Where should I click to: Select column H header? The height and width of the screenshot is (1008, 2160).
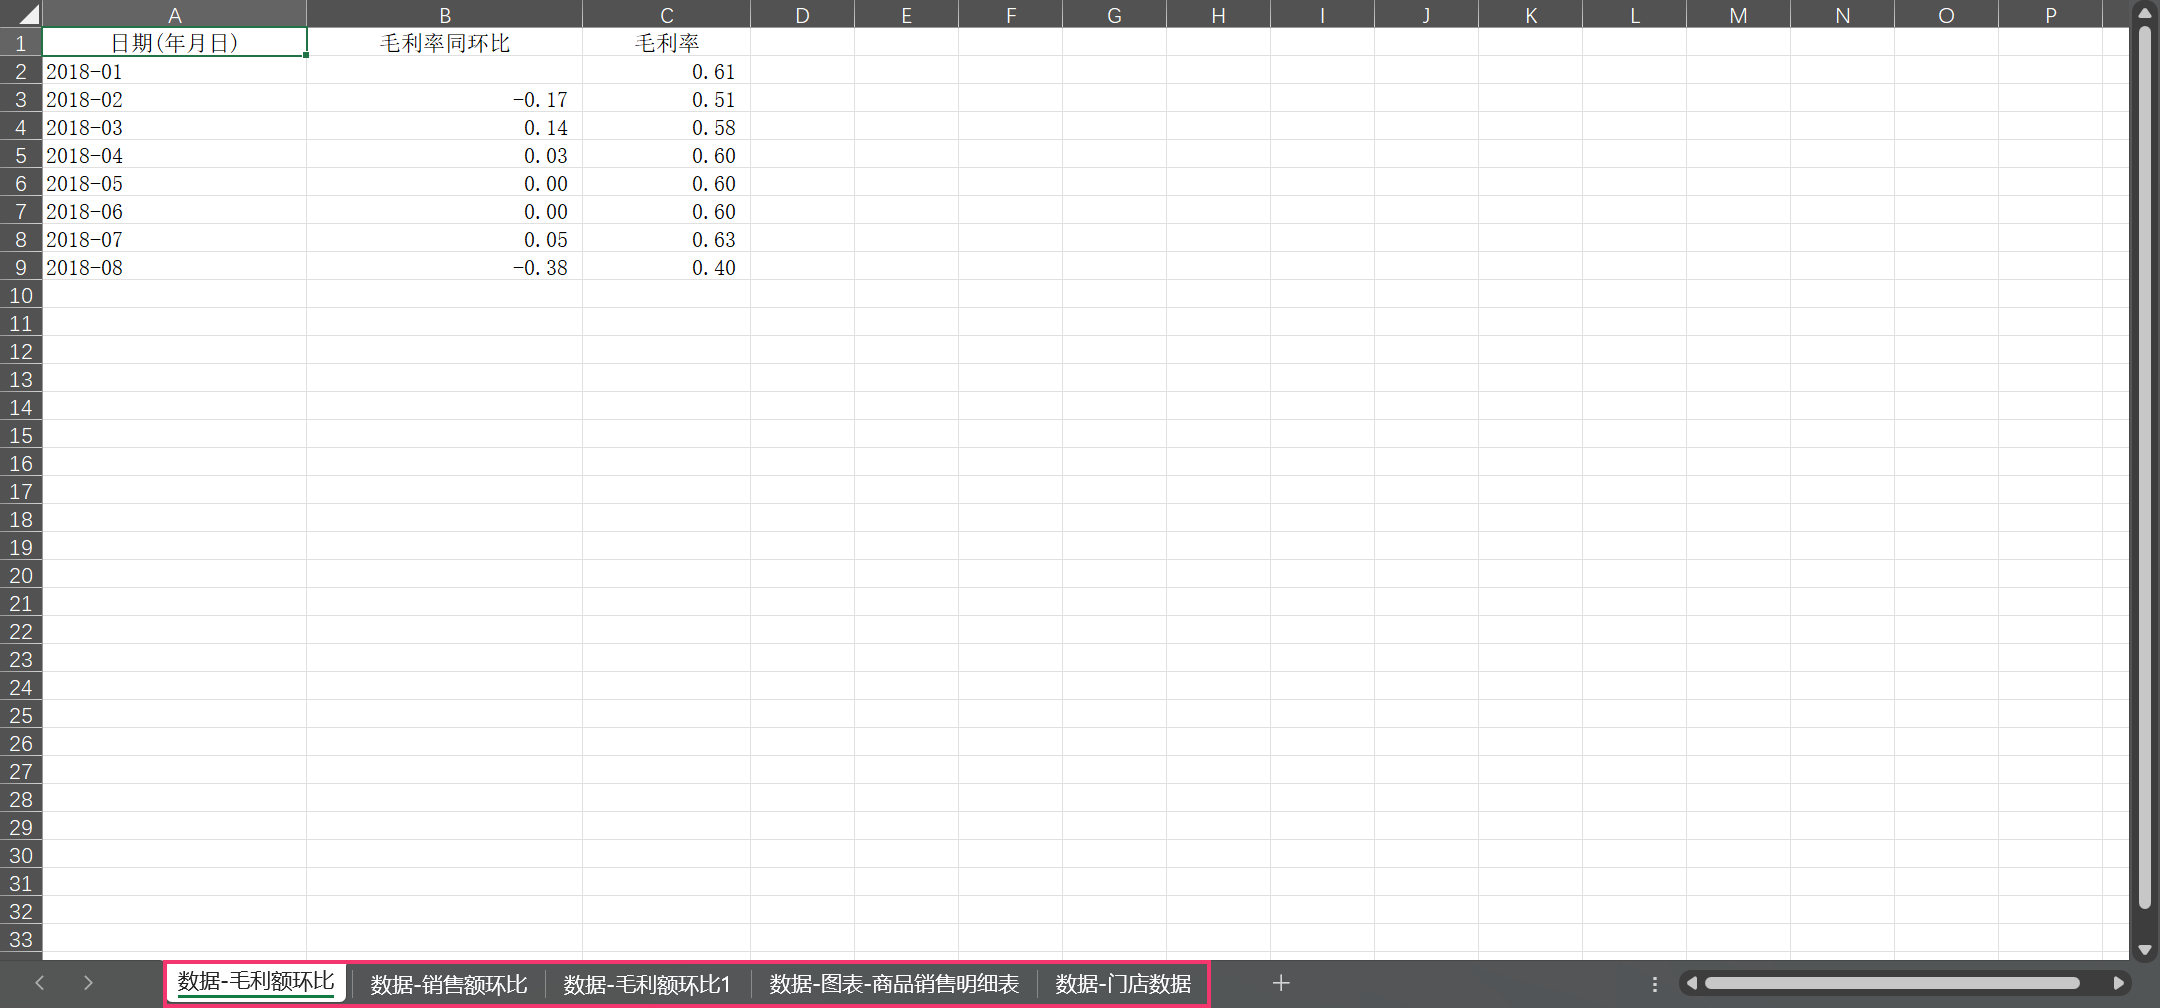tap(1219, 14)
